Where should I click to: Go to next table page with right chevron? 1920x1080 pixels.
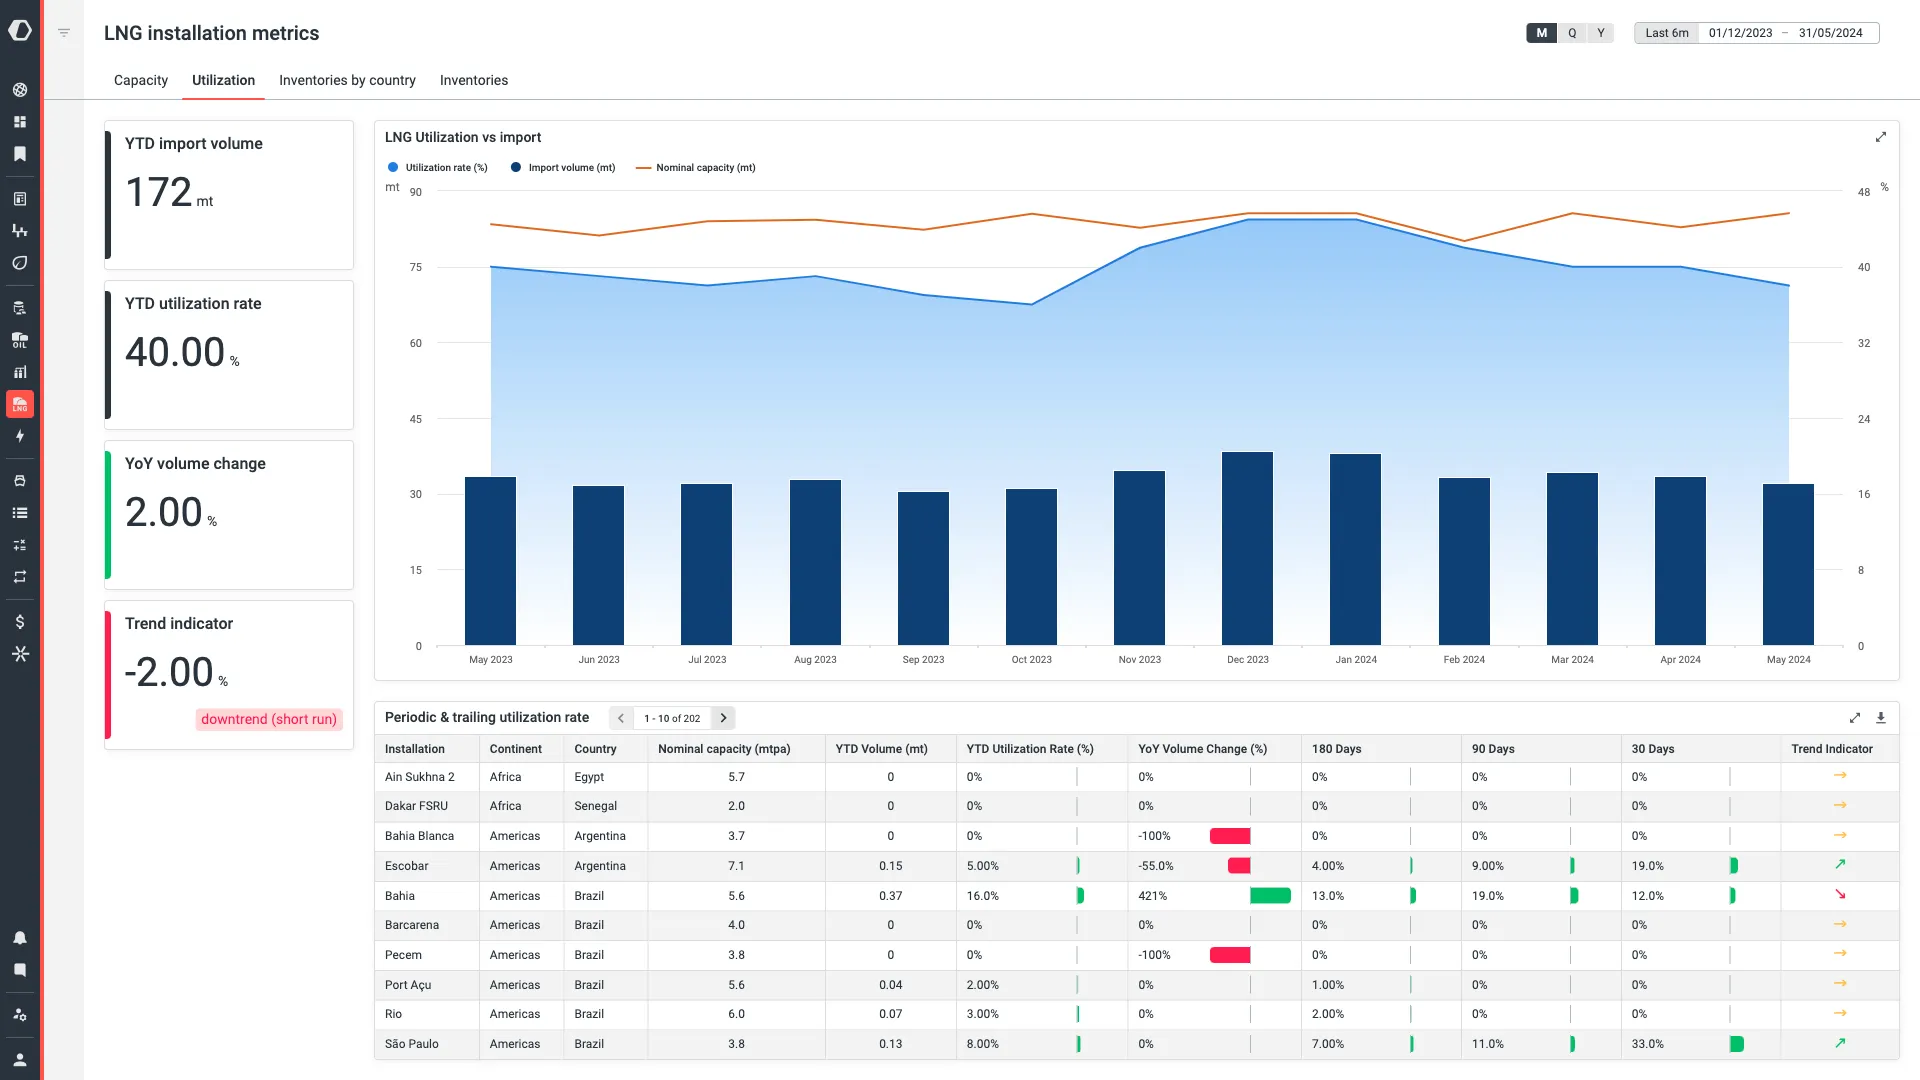(723, 718)
